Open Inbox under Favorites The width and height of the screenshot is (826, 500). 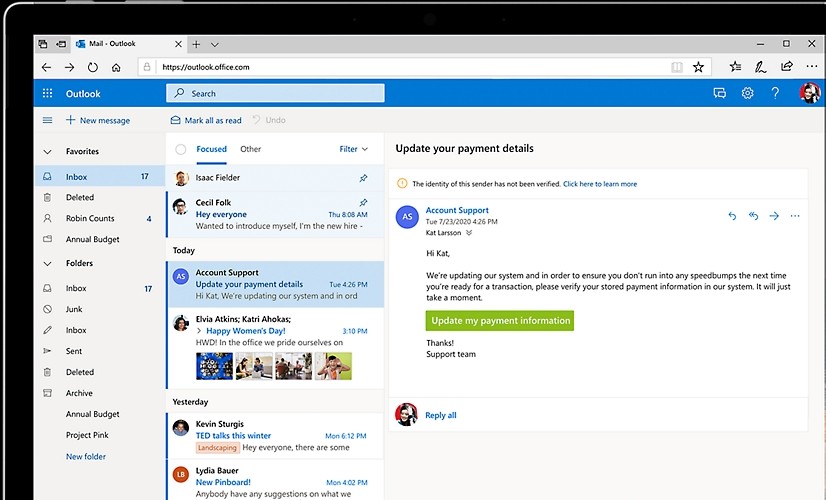coord(100,177)
